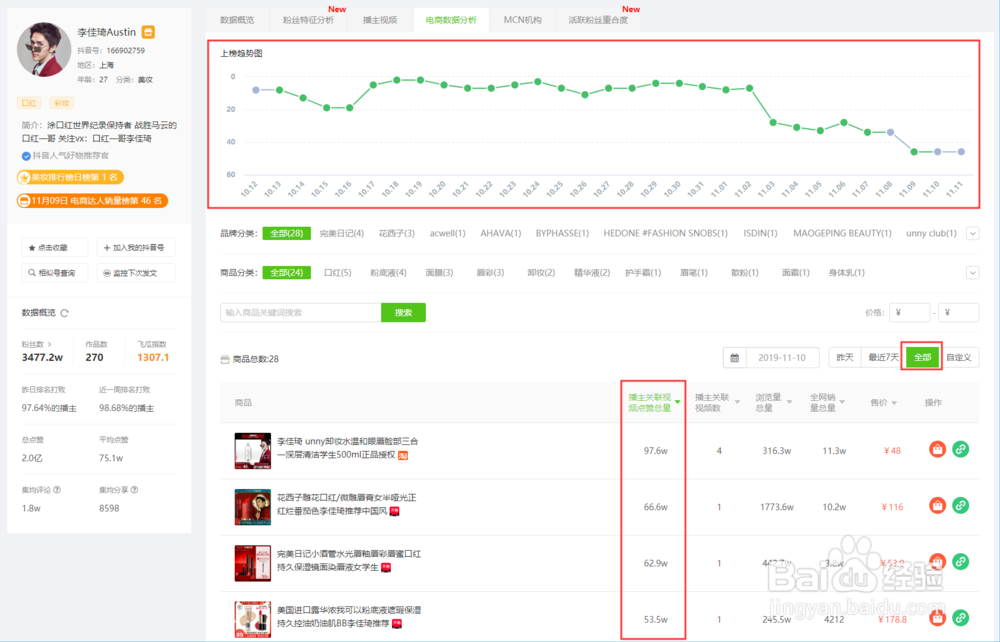Filter brands by 完美日记(4)
Screen dimensions: 1000x642
tap(342, 233)
